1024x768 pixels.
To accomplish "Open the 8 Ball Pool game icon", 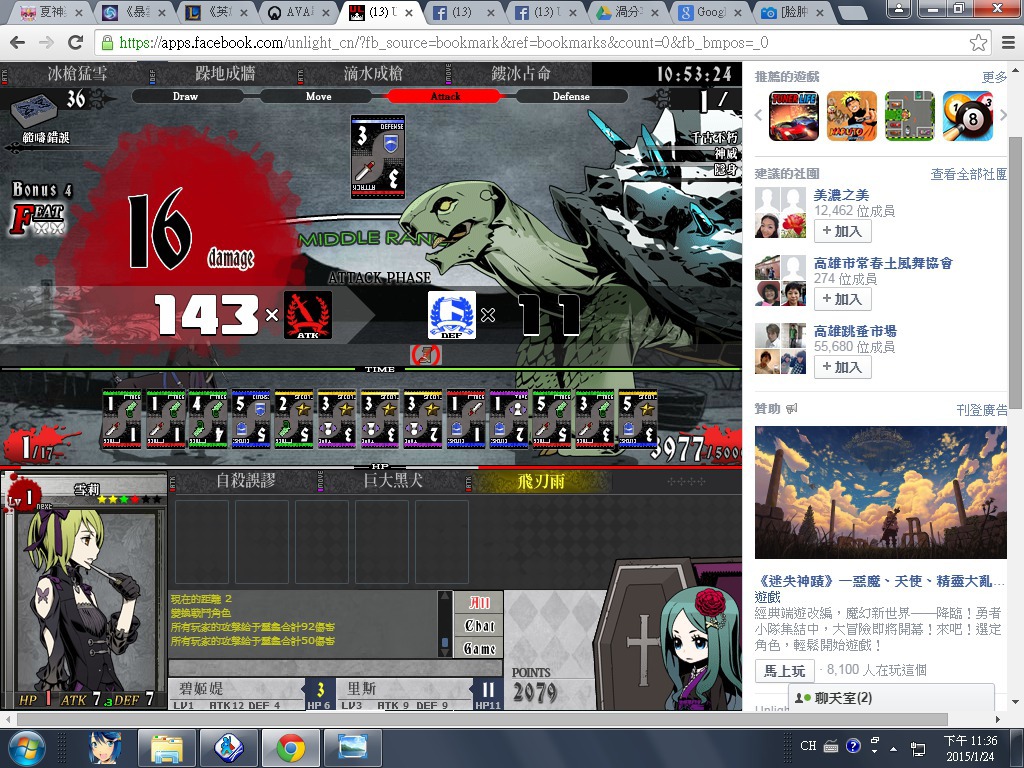I will point(968,116).
